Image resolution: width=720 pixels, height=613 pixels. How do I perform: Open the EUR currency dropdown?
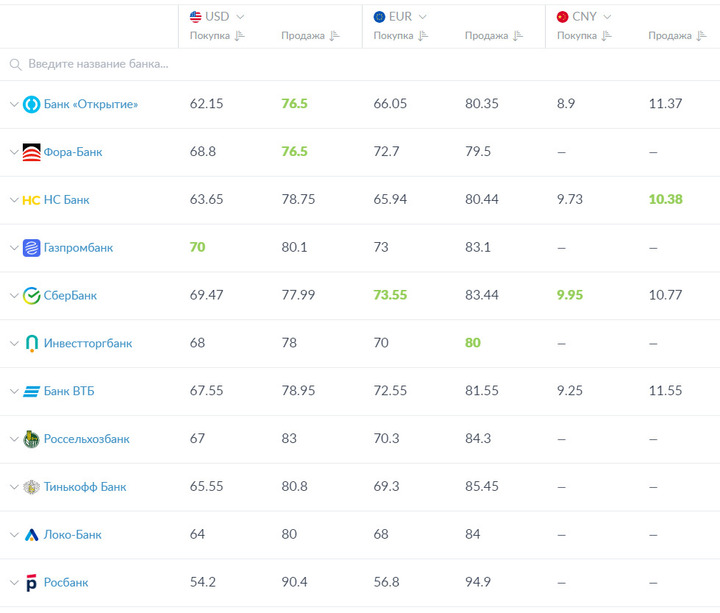point(423,17)
